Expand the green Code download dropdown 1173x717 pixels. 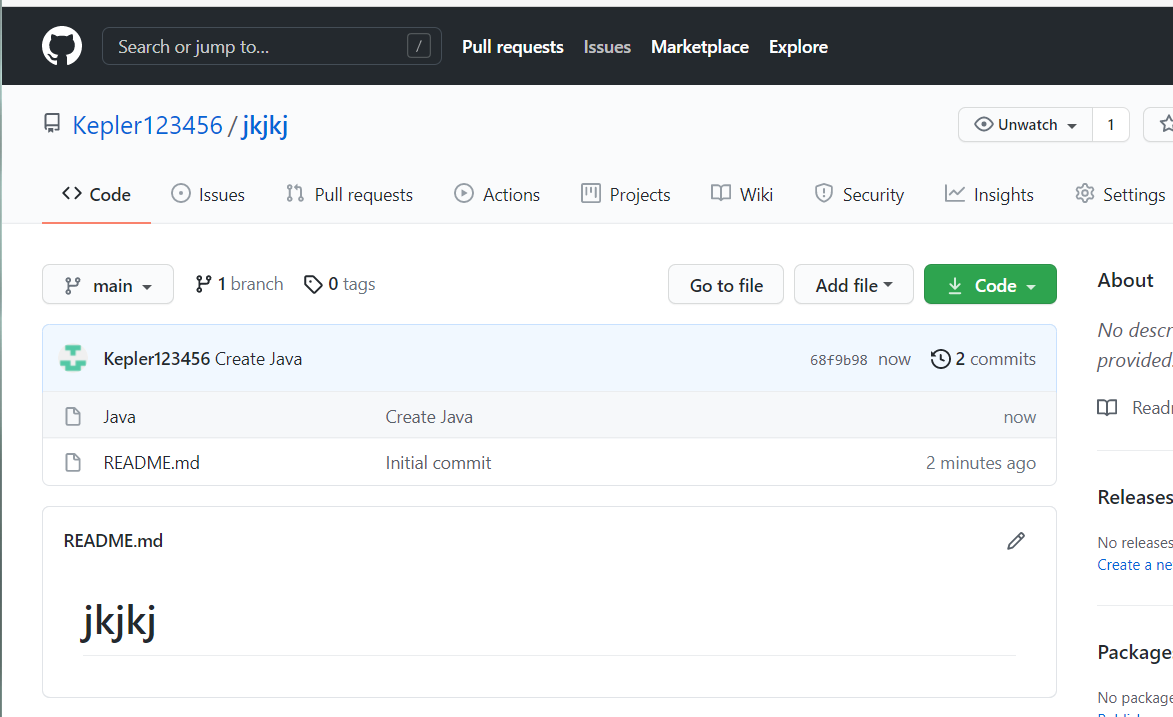point(990,284)
